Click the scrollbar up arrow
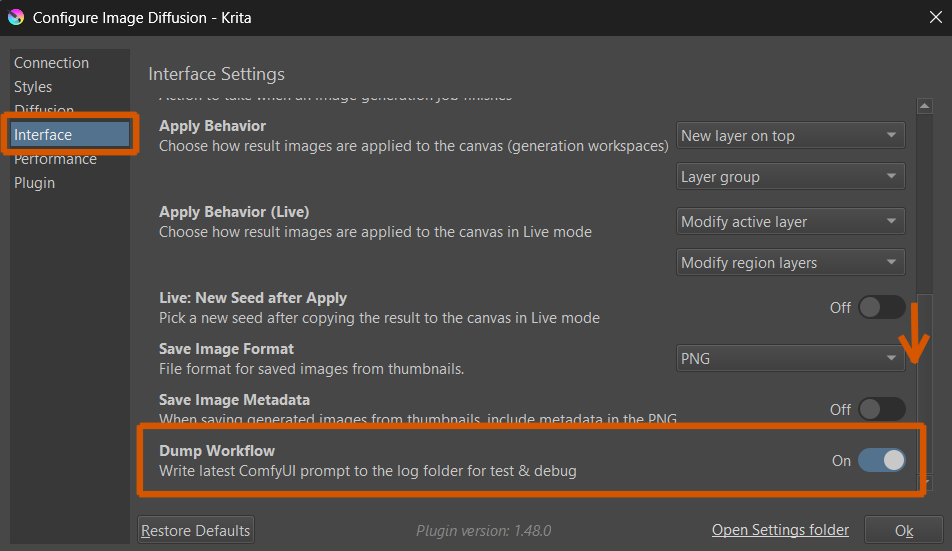This screenshot has width=952, height=551. click(925, 106)
